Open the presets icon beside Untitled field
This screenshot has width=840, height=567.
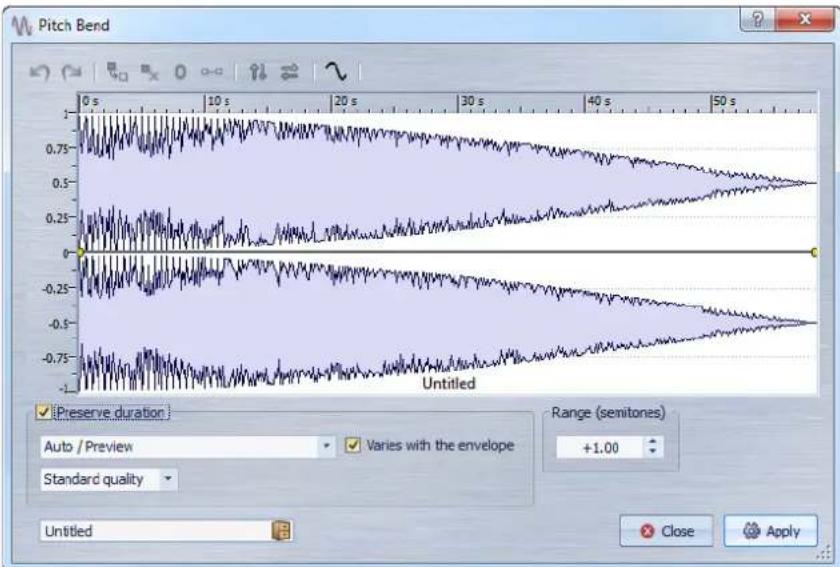pos(281,531)
